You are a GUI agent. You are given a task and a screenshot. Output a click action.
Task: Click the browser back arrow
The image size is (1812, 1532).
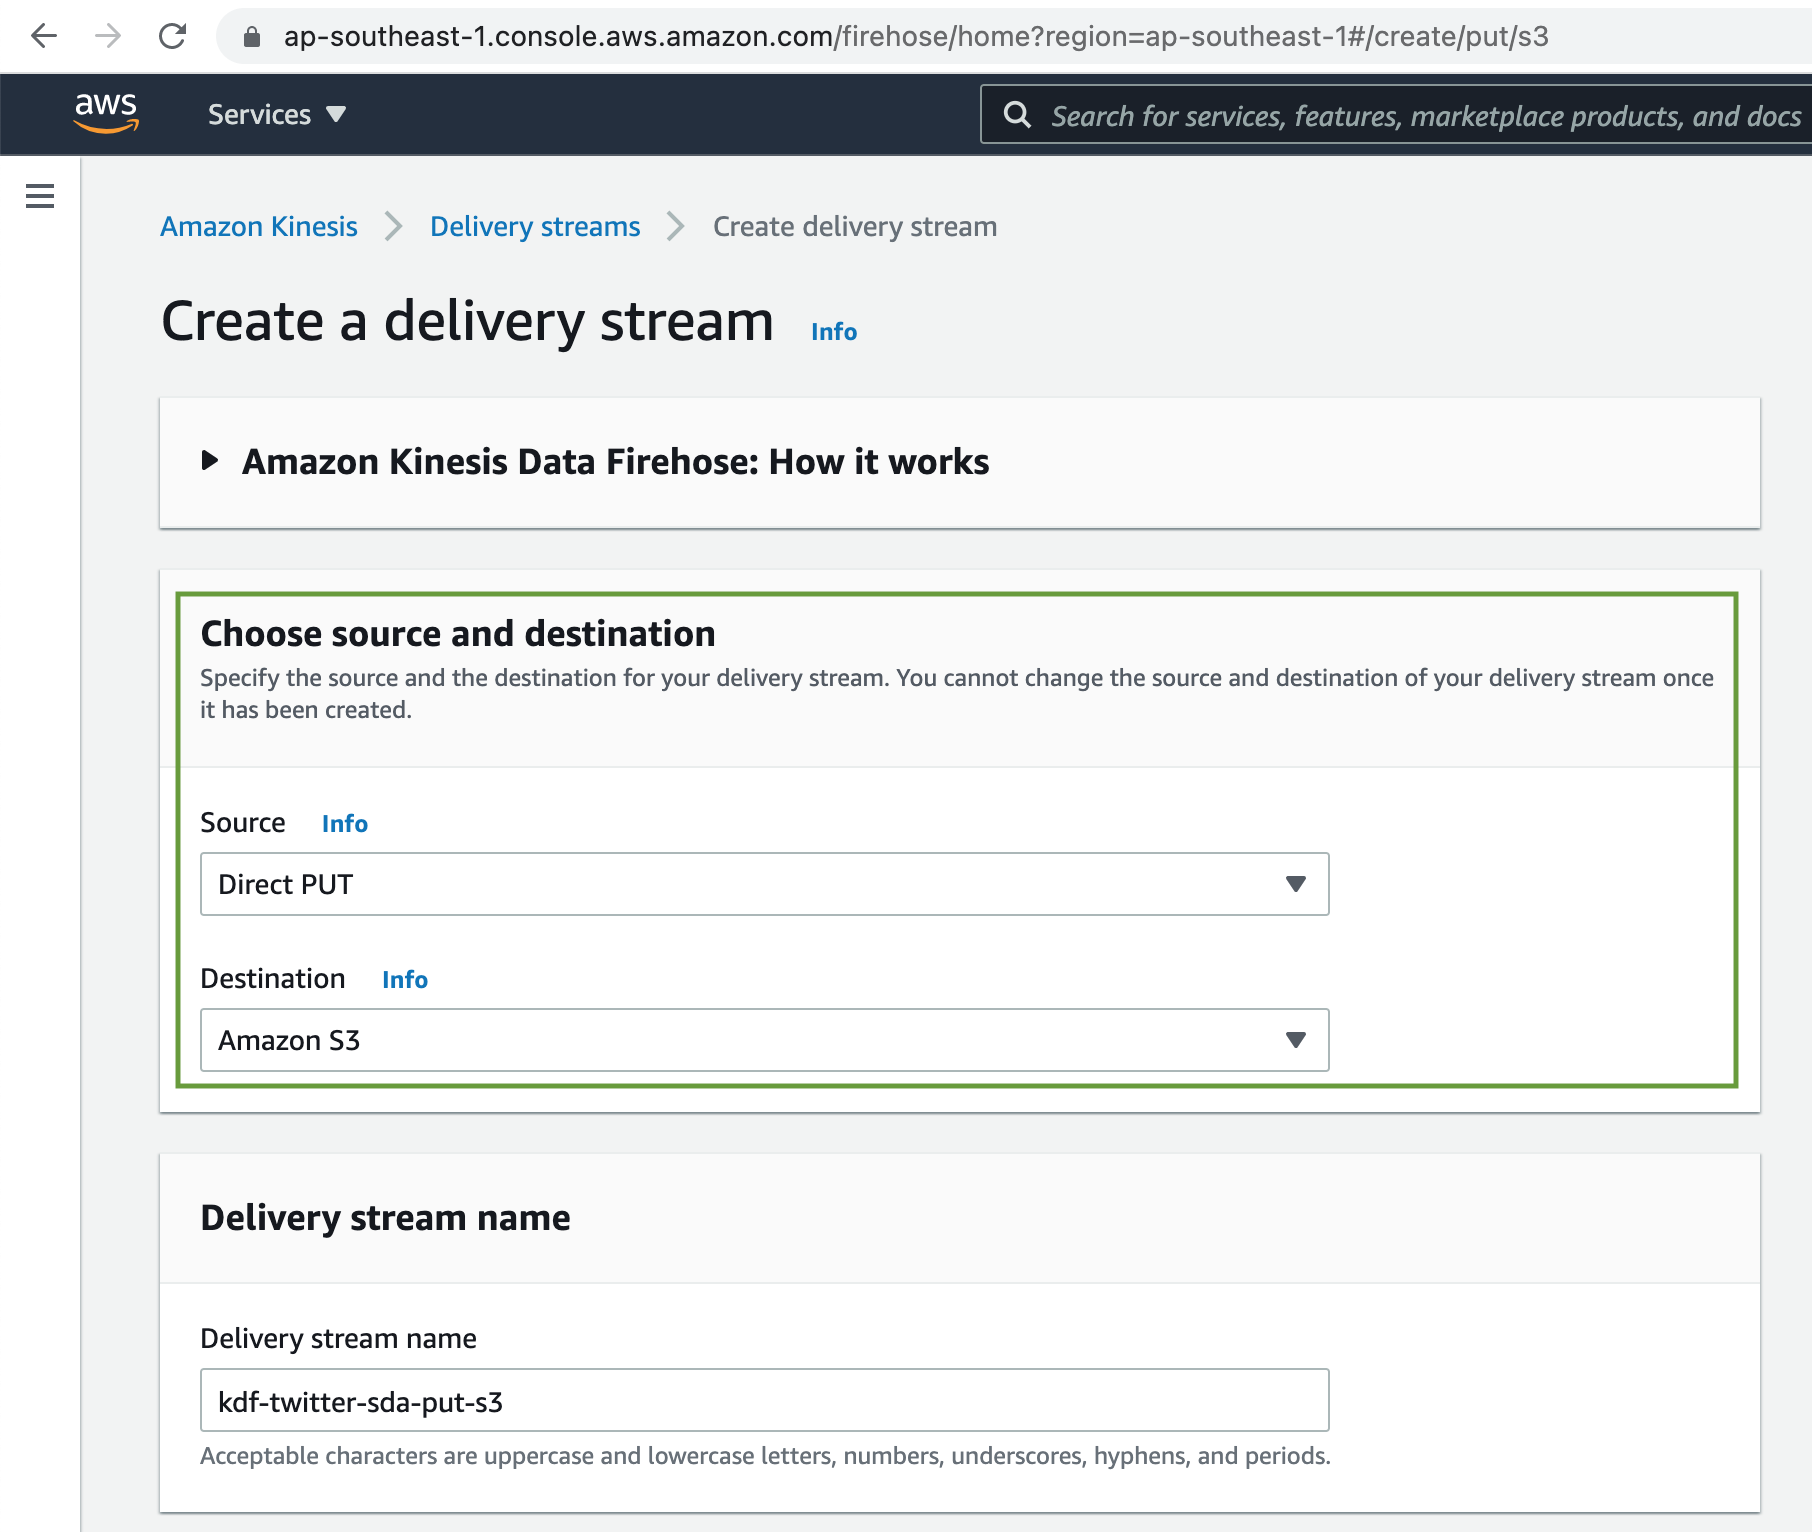(x=43, y=37)
